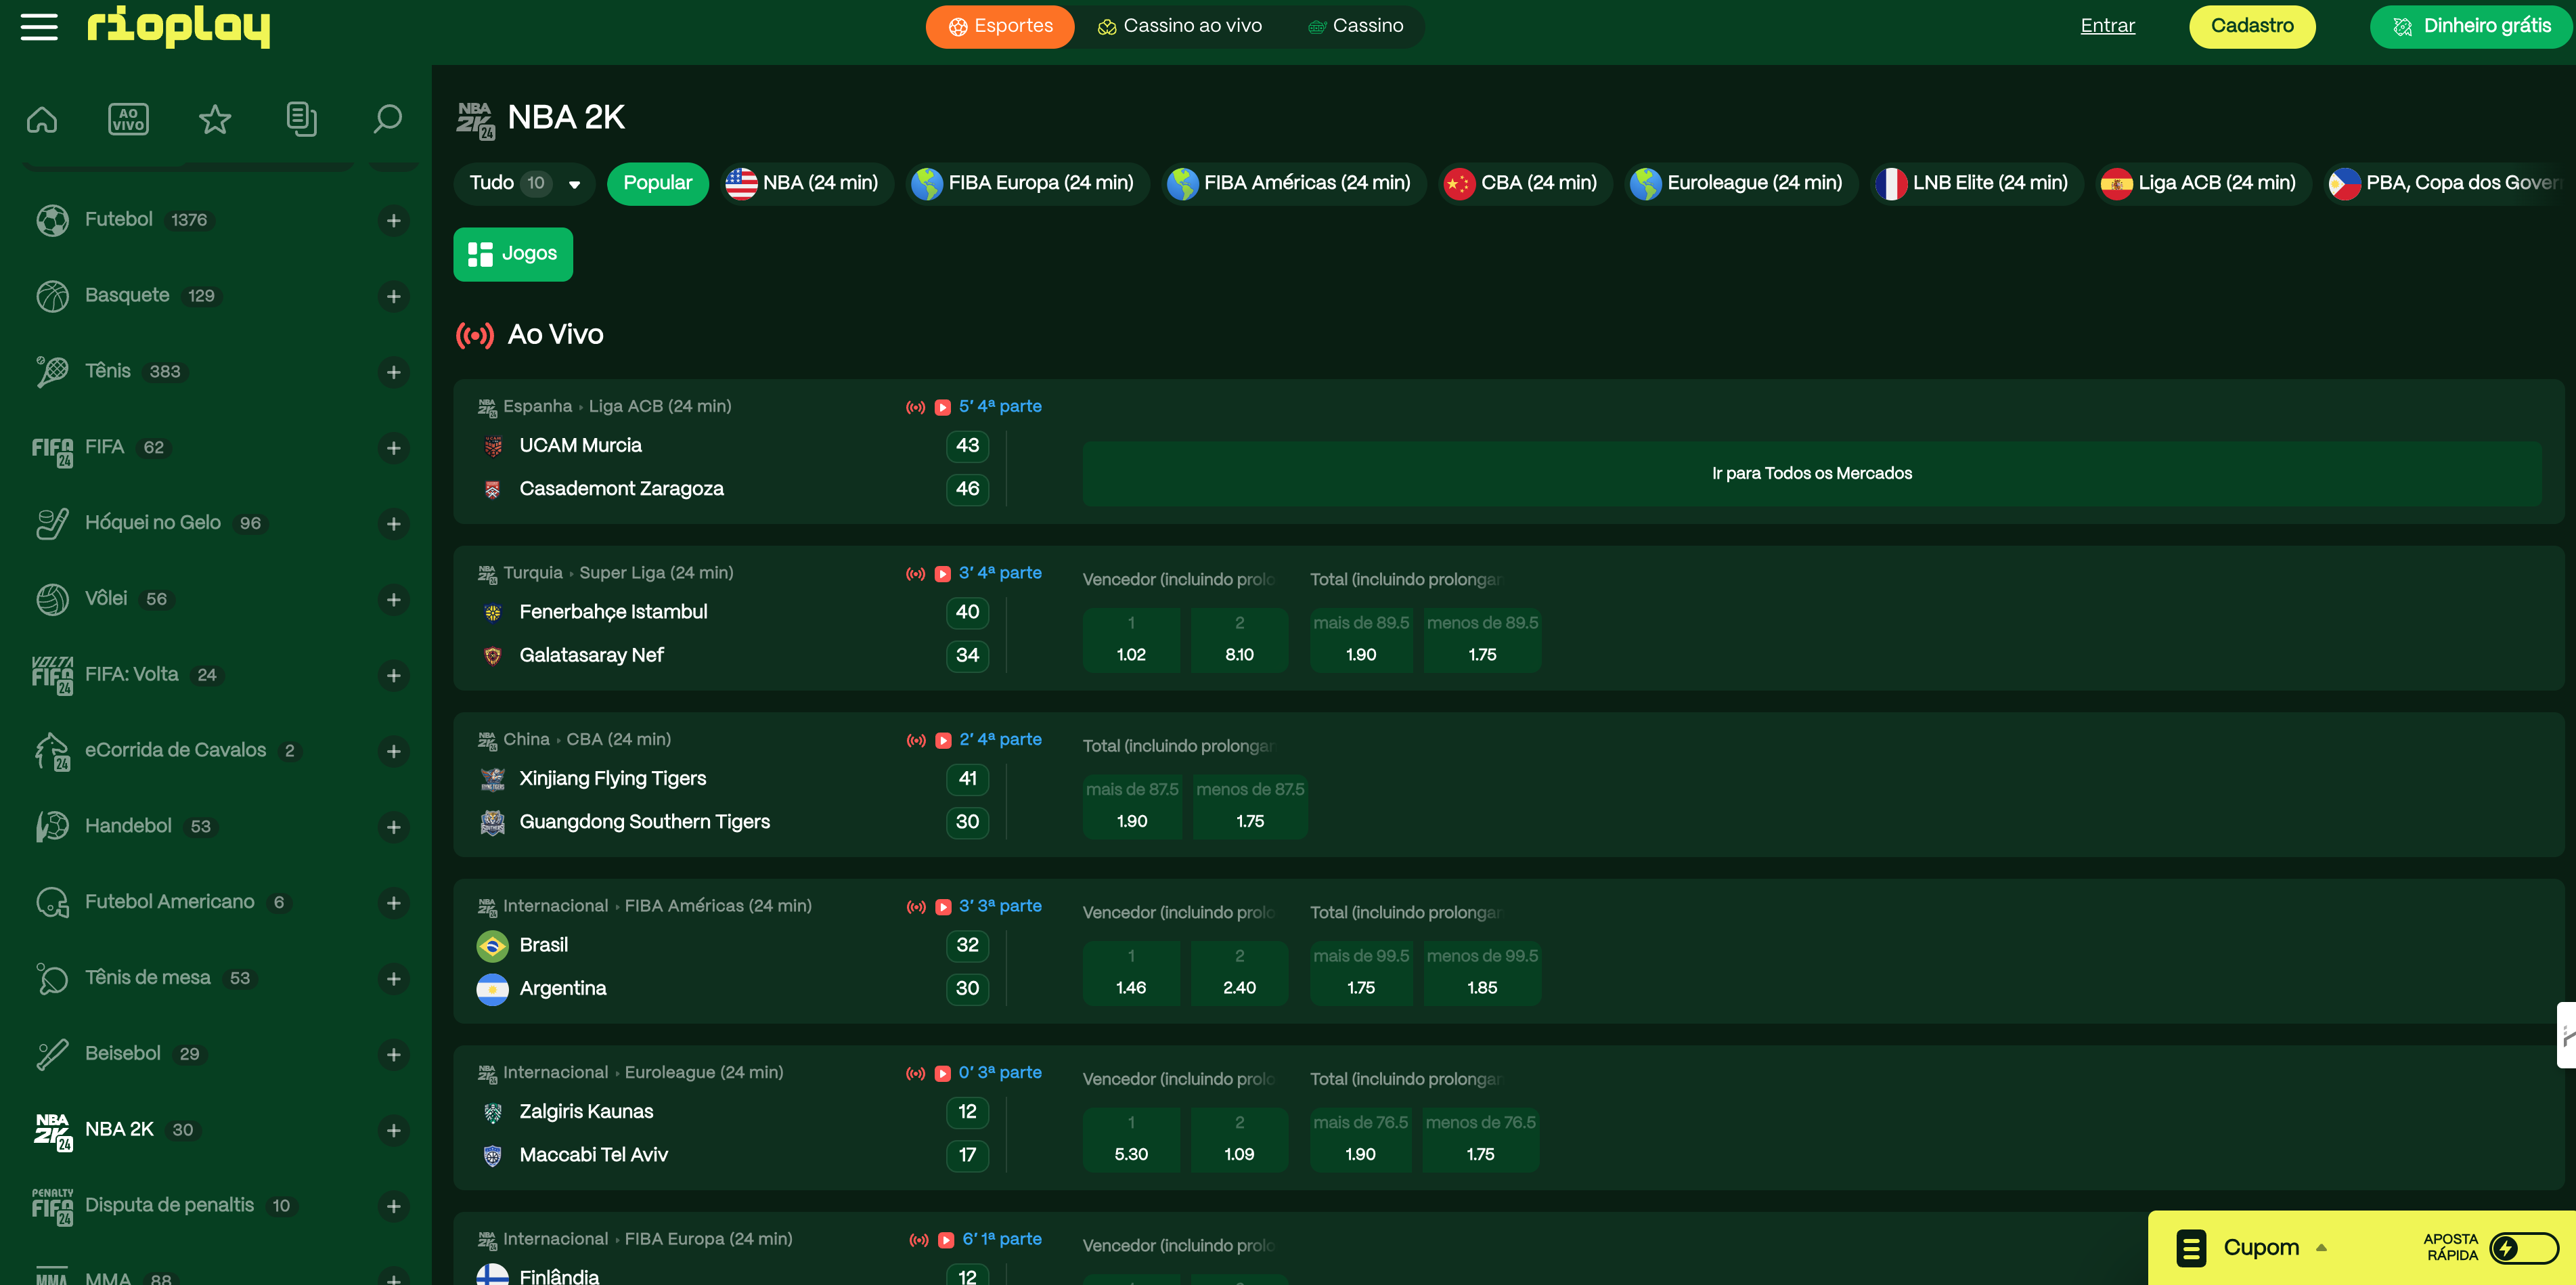Select the Futebol Americano helmet icon
2576x1285 pixels.
(52, 903)
